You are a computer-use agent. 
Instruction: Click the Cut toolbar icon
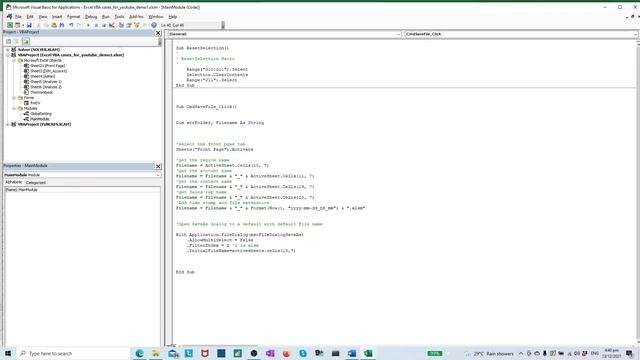(x=38, y=25)
